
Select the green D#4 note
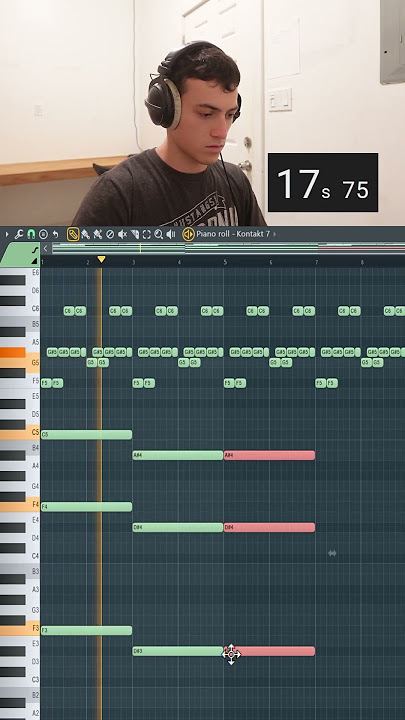178,528
